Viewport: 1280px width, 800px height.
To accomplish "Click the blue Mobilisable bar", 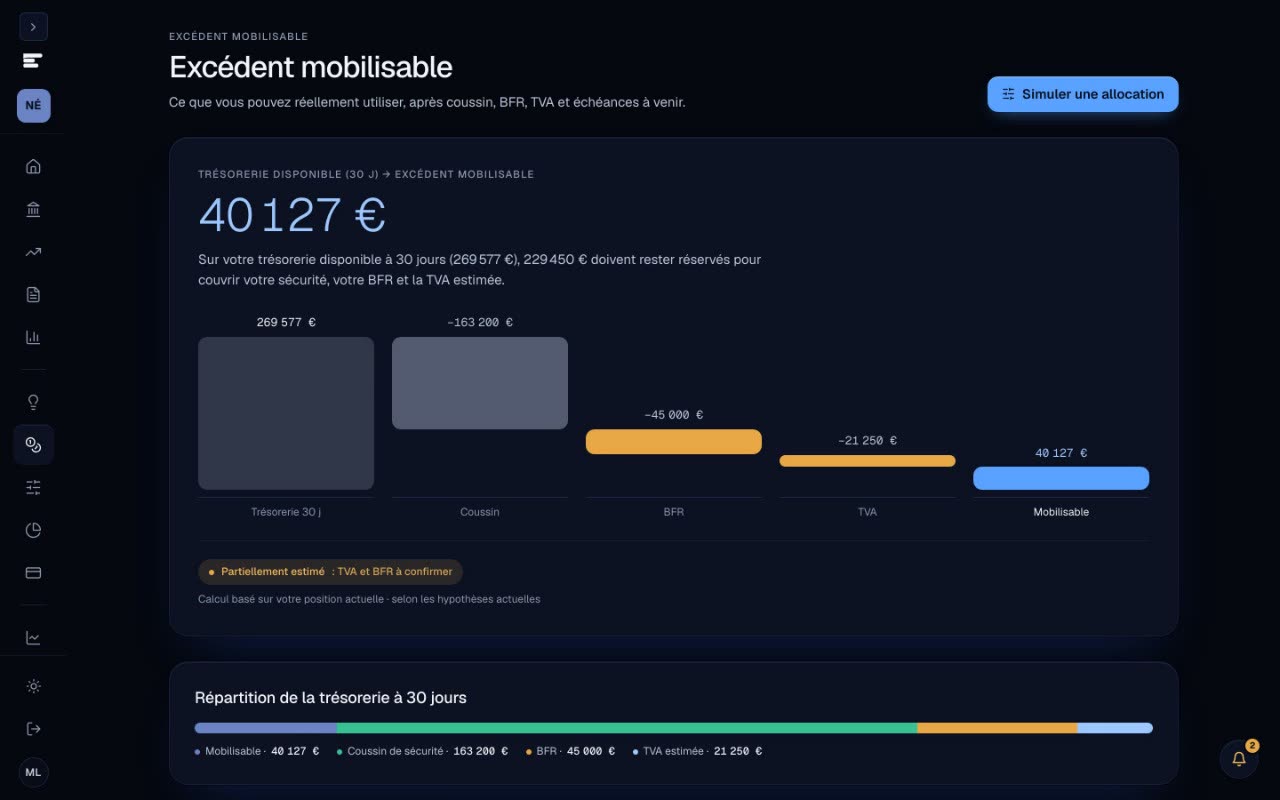I will 1061,478.
